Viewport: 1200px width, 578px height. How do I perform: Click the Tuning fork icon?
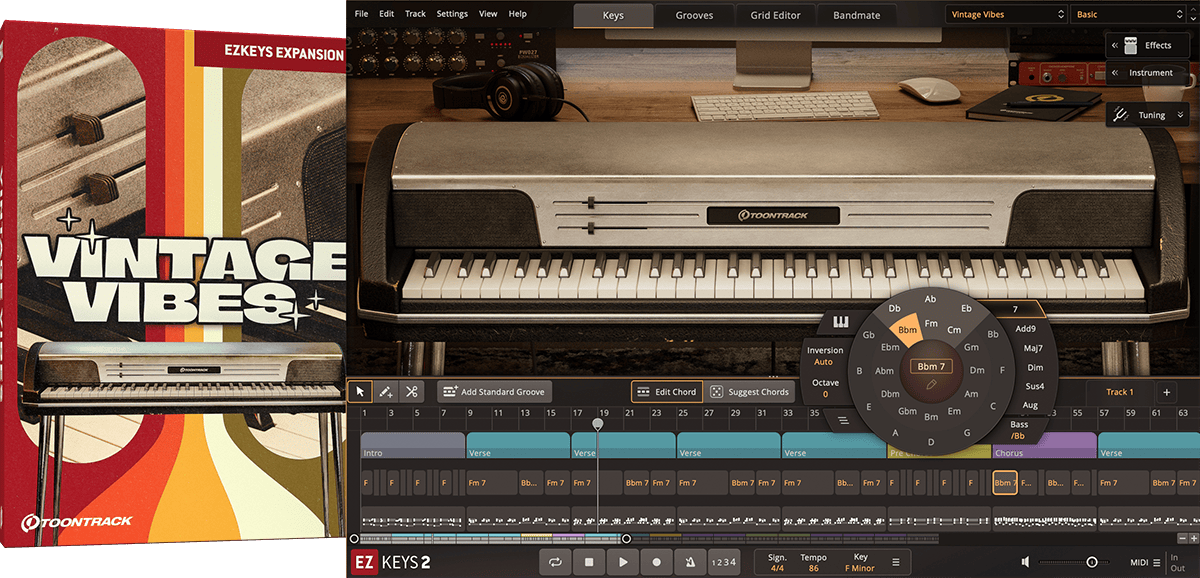point(1119,114)
